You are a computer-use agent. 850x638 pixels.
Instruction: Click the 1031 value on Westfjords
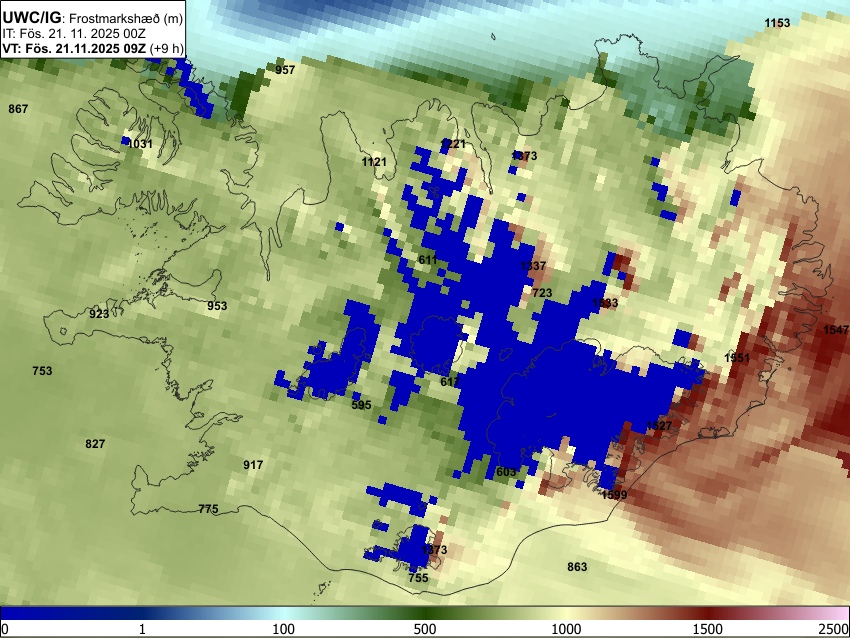click(140, 144)
